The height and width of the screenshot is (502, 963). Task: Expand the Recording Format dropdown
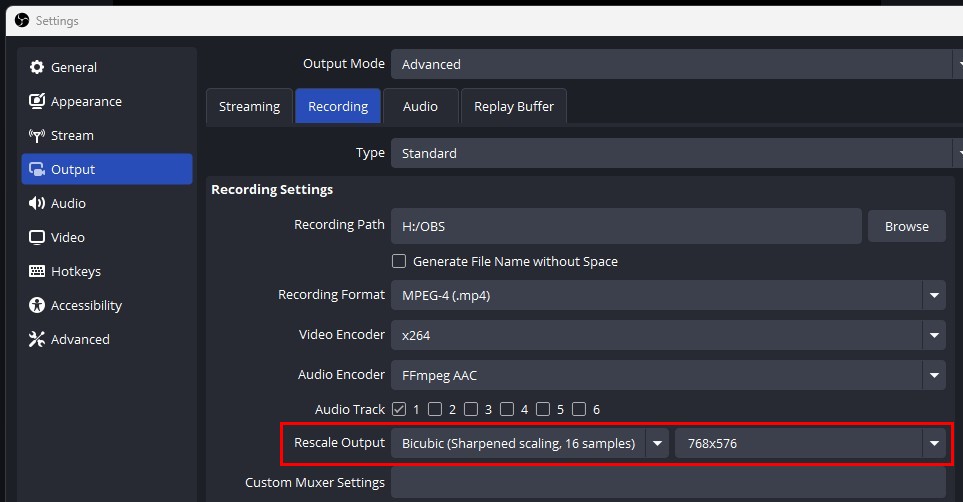click(x=934, y=295)
